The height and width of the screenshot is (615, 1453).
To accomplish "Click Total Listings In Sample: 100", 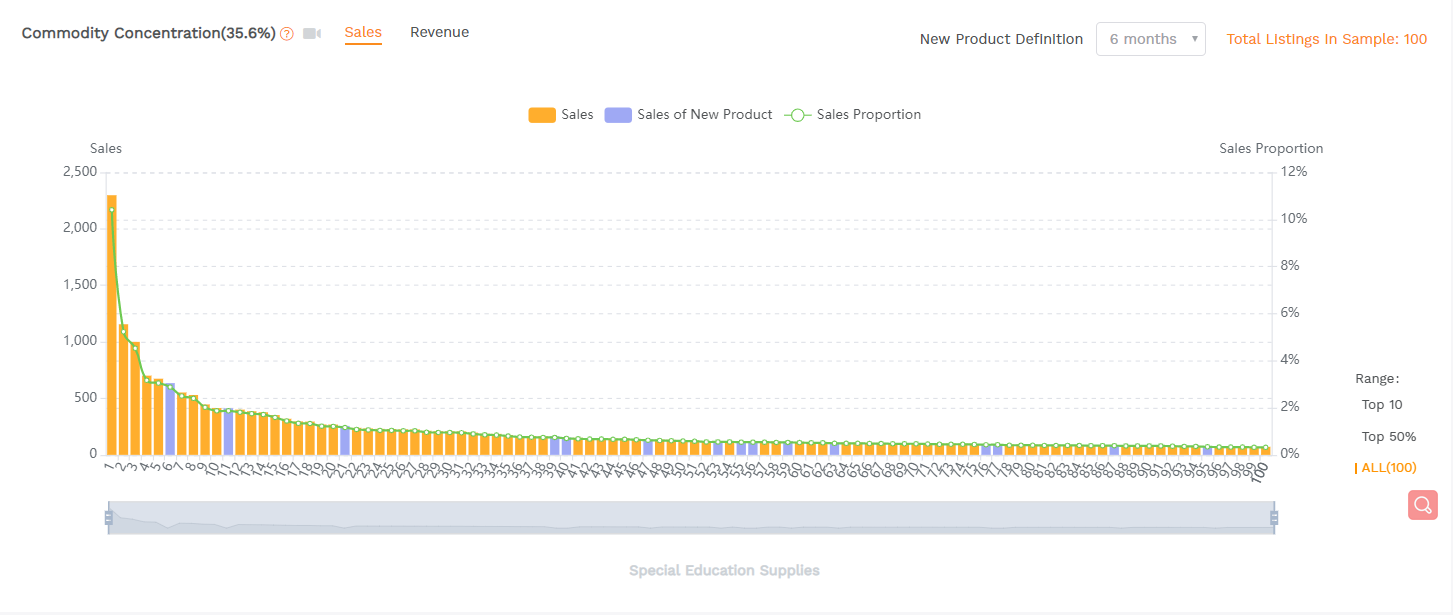I will point(1326,39).
